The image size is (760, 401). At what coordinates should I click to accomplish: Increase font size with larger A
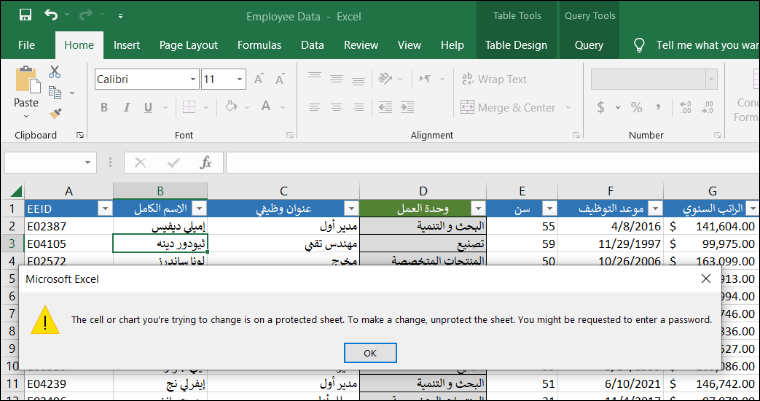(x=259, y=79)
